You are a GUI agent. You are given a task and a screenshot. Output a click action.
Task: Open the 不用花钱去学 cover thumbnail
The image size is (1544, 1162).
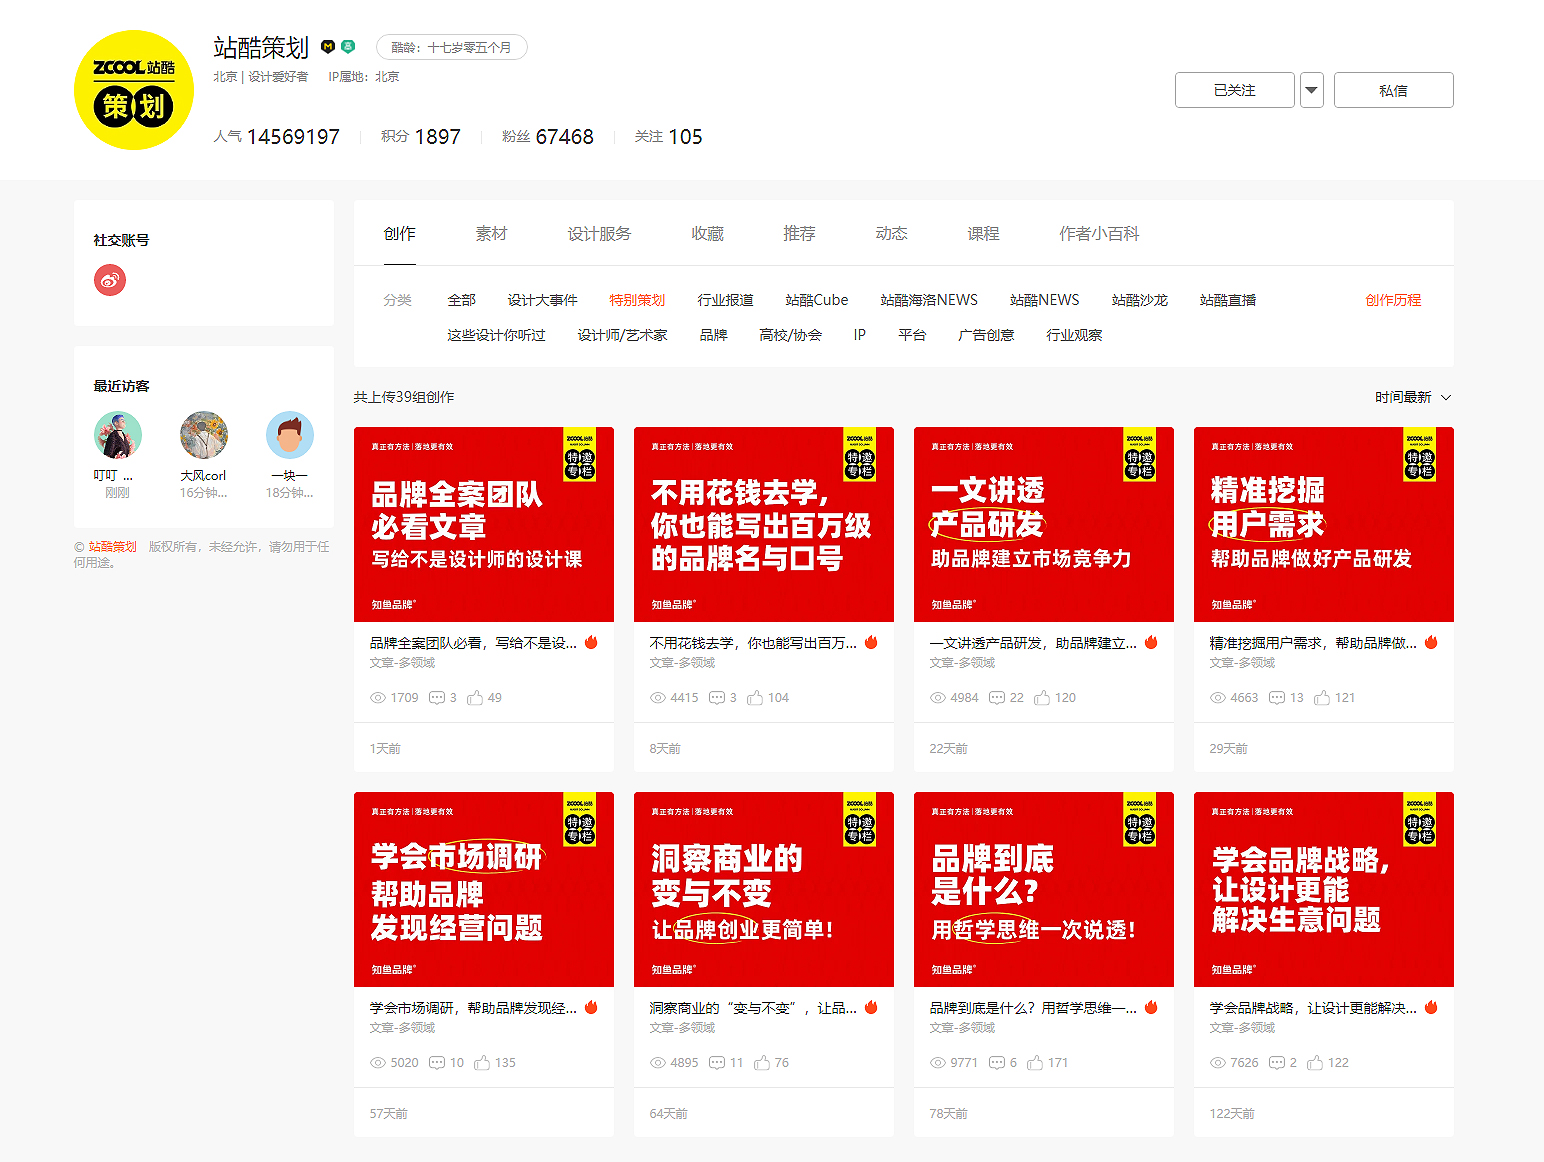764,524
